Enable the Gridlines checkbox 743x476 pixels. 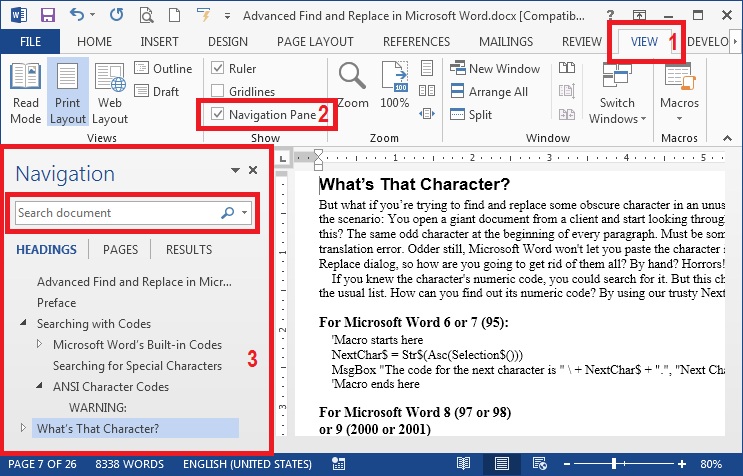[x=217, y=91]
